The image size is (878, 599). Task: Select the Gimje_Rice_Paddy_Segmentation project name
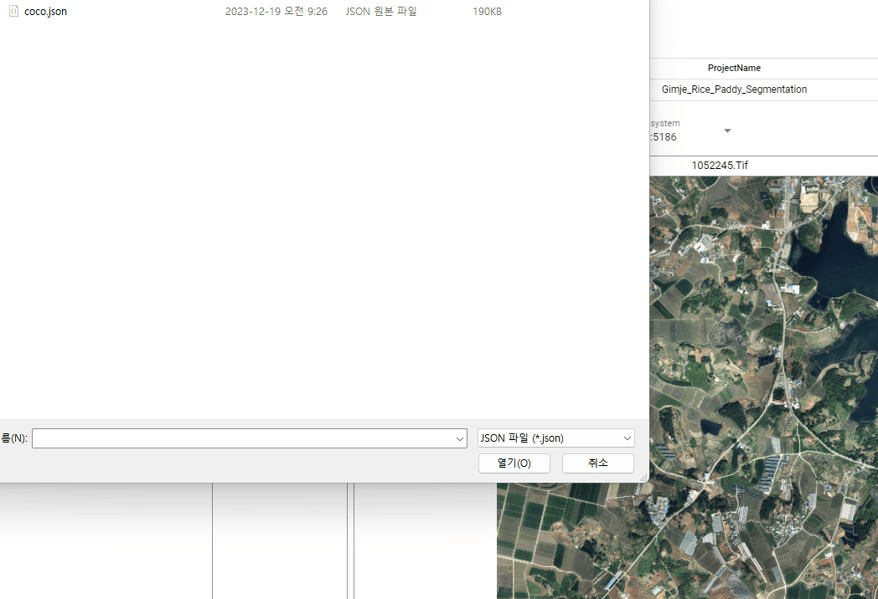pos(733,88)
